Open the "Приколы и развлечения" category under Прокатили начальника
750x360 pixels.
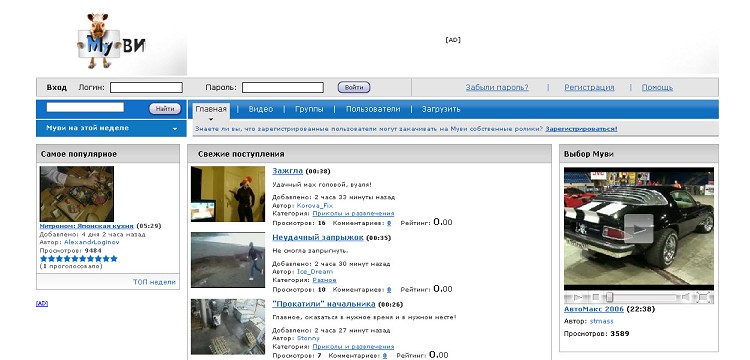pos(353,347)
